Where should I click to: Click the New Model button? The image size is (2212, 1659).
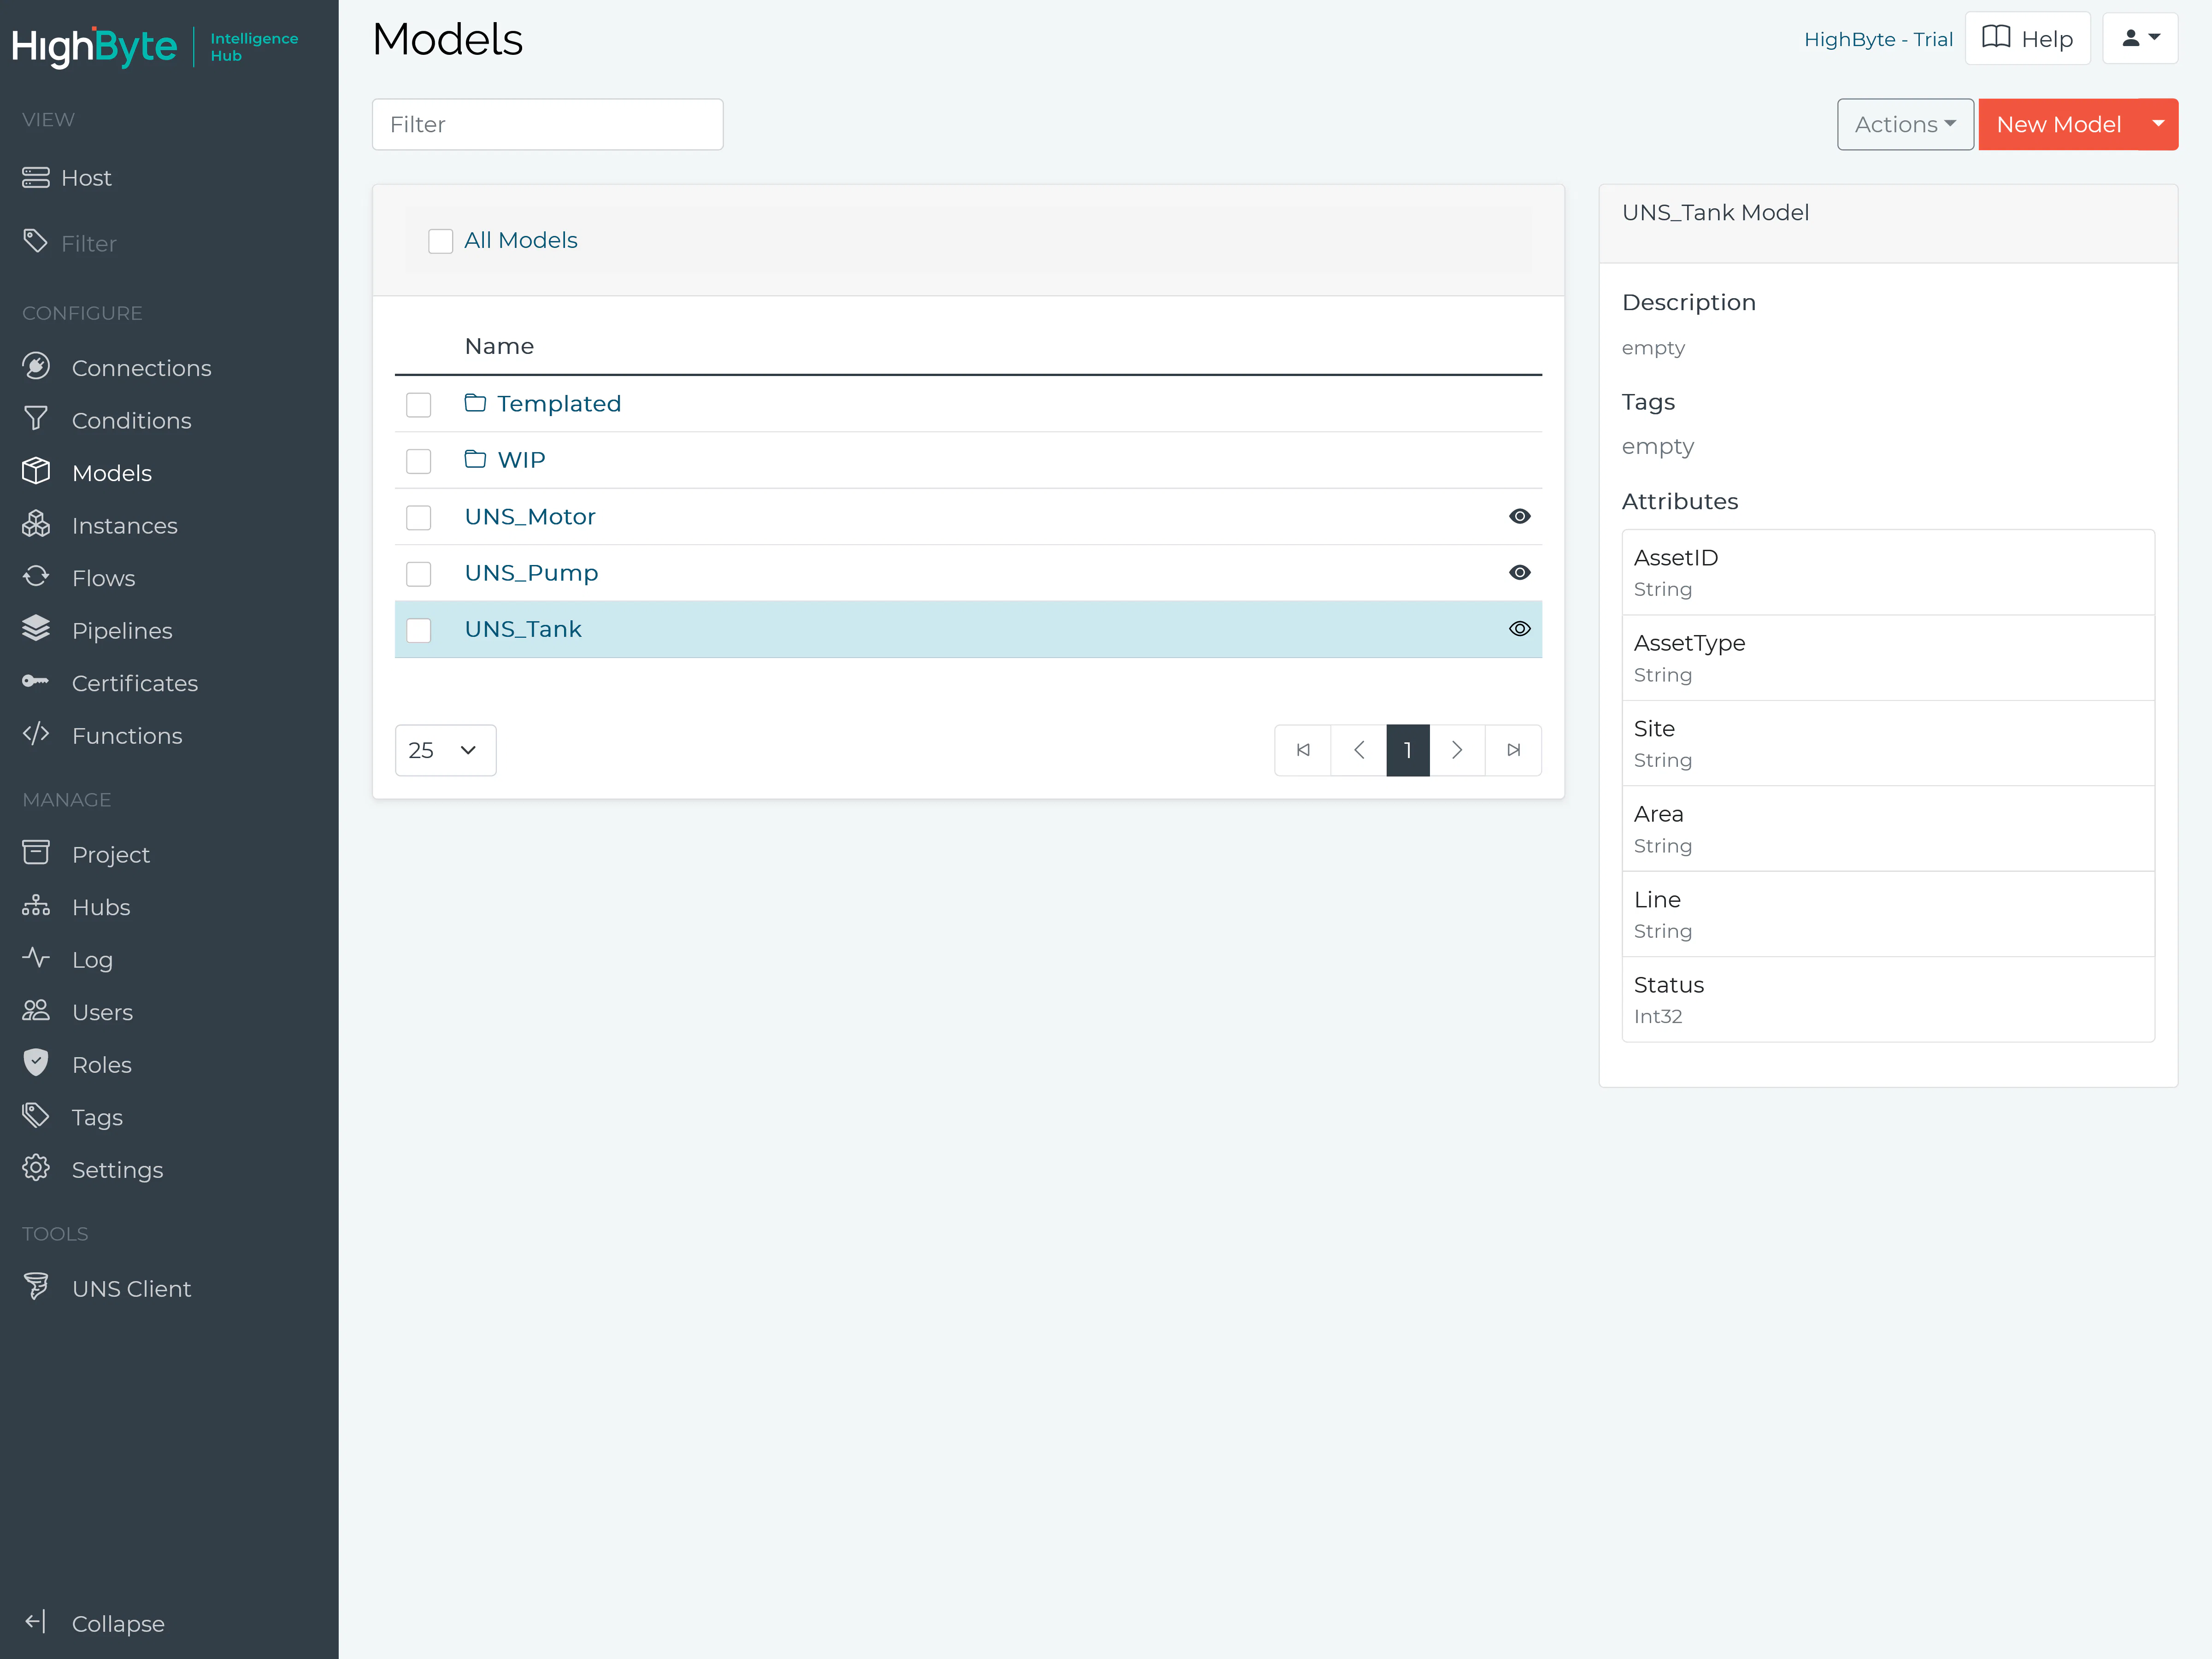click(x=2058, y=124)
